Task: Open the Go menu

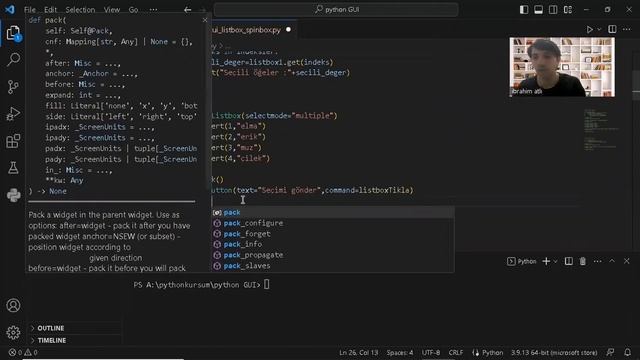Action: pyautogui.click(x=133, y=9)
